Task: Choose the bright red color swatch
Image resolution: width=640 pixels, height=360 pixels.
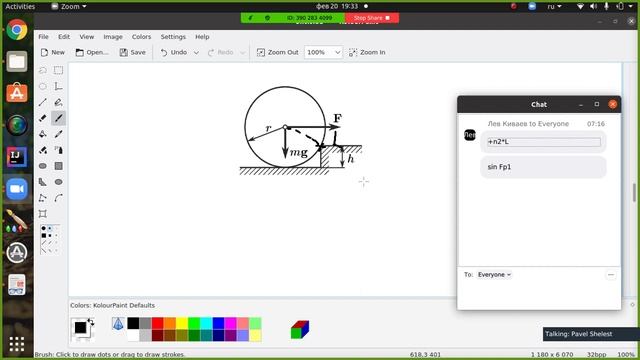Action: [158, 323]
